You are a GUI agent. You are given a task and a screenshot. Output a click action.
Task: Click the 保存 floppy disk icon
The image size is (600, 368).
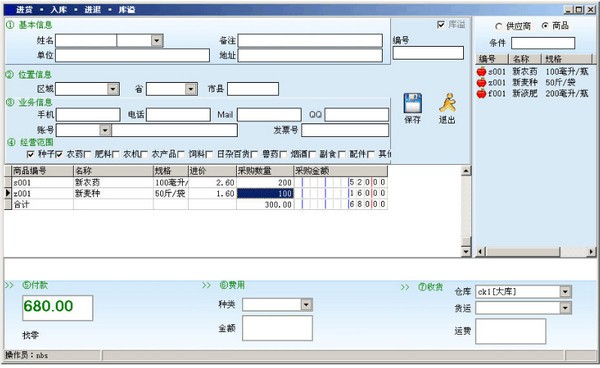[412, 103]
